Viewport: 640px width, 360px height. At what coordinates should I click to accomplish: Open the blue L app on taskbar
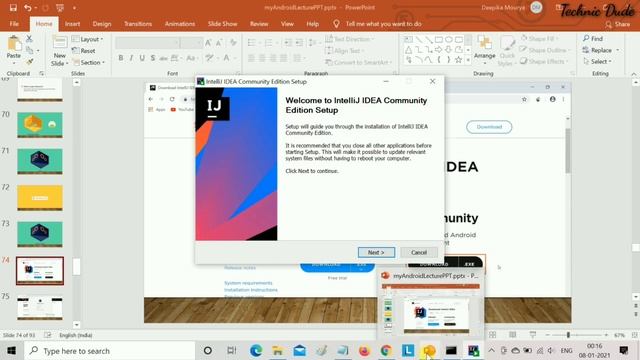[x=408, y=351]
